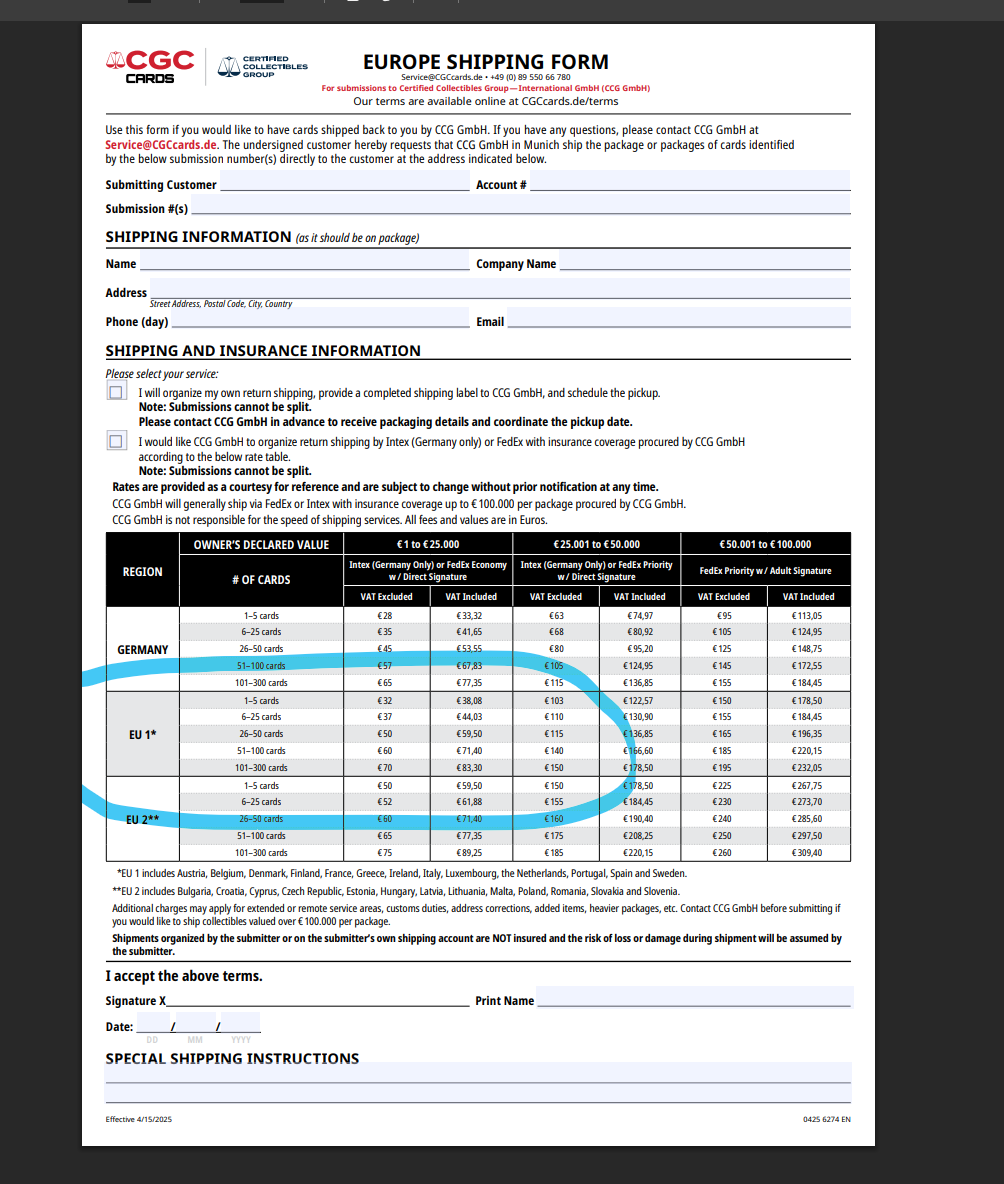Viewport: 1004px width, 1184px height.
Task: Click the '€285,60' price cell
Action: tap(807, 819)
